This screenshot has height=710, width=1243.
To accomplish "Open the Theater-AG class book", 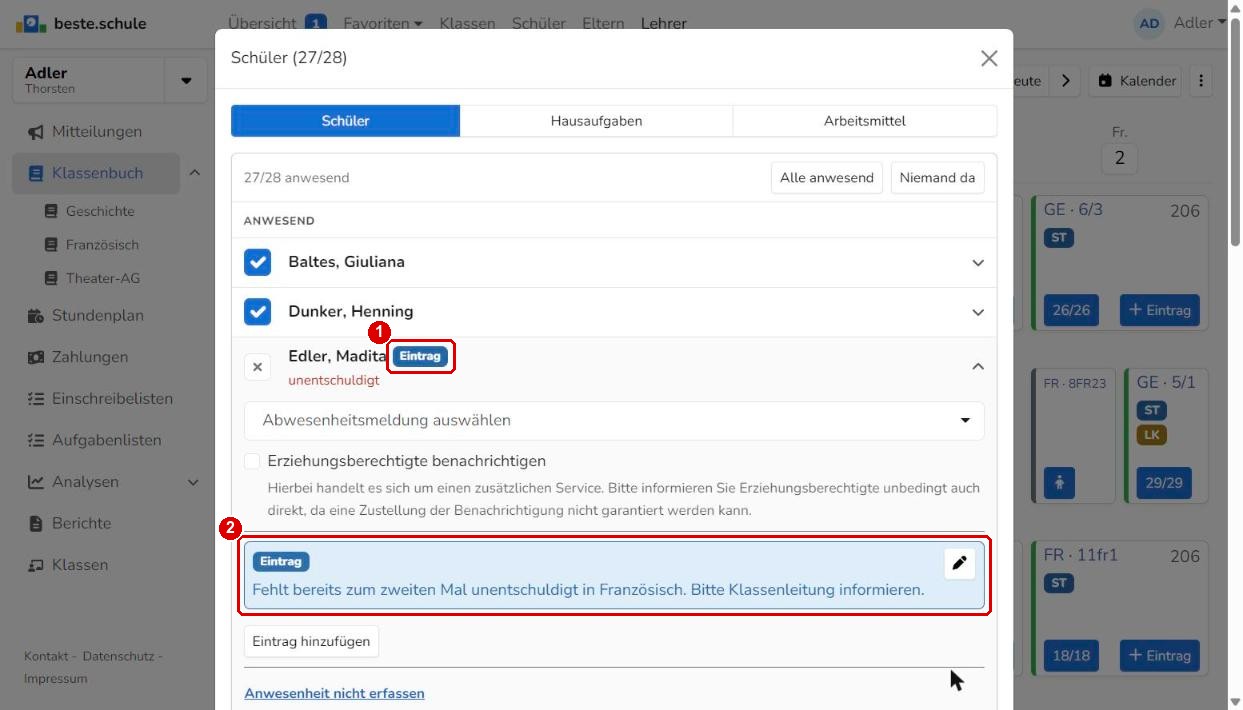I will click(101, 278).
